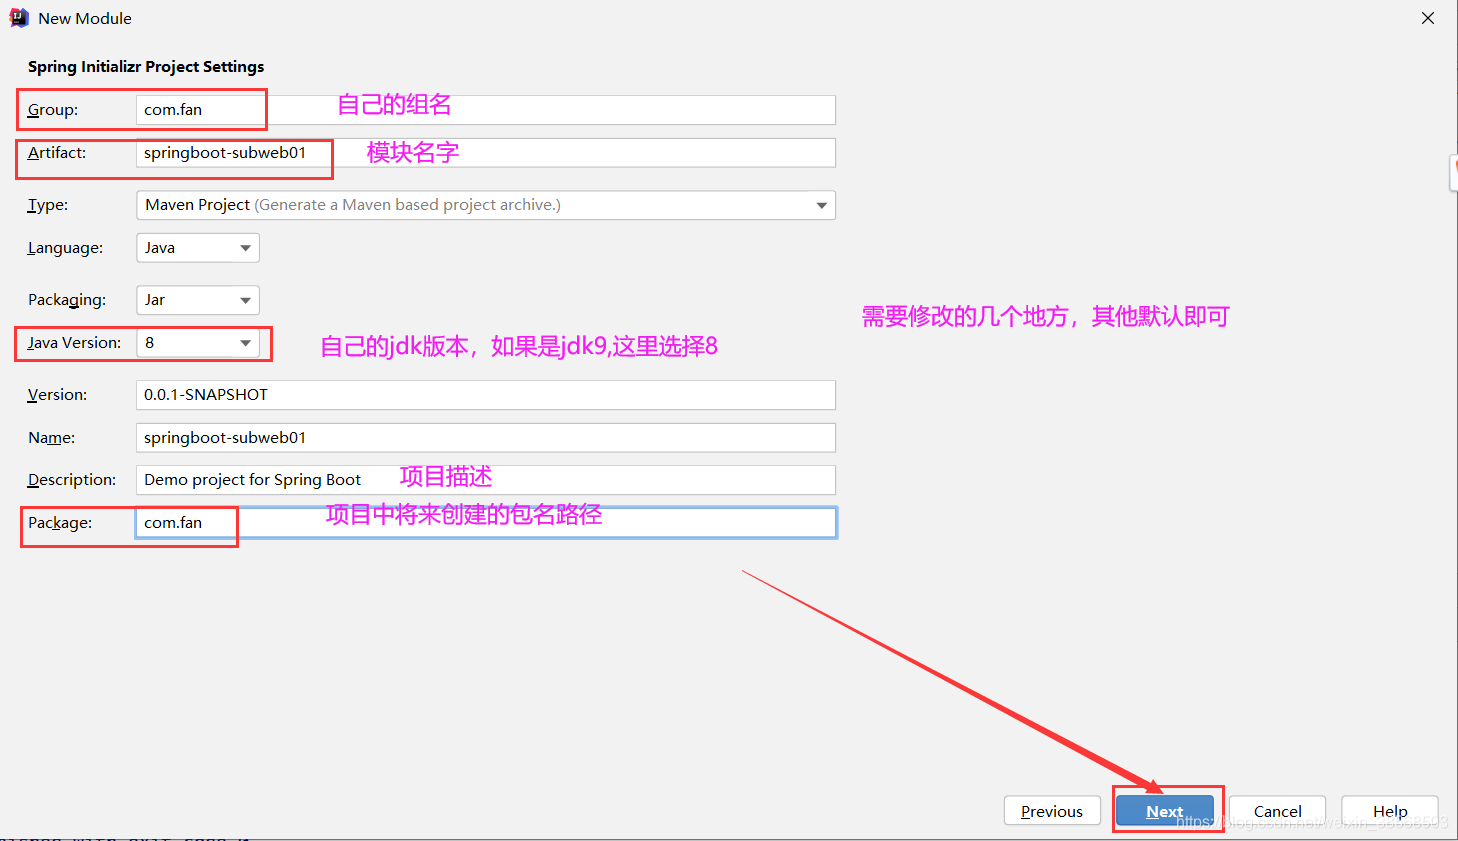Proceed with the Next button
Viewport: 1458px width, 841px height.
click(x=1165, y=811)
